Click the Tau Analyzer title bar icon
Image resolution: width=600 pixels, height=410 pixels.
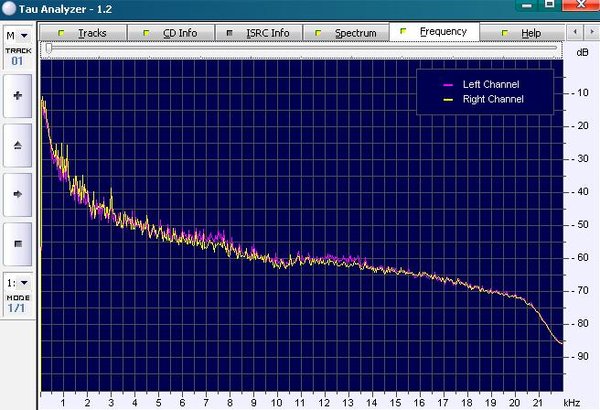click(x=9, y=9)
